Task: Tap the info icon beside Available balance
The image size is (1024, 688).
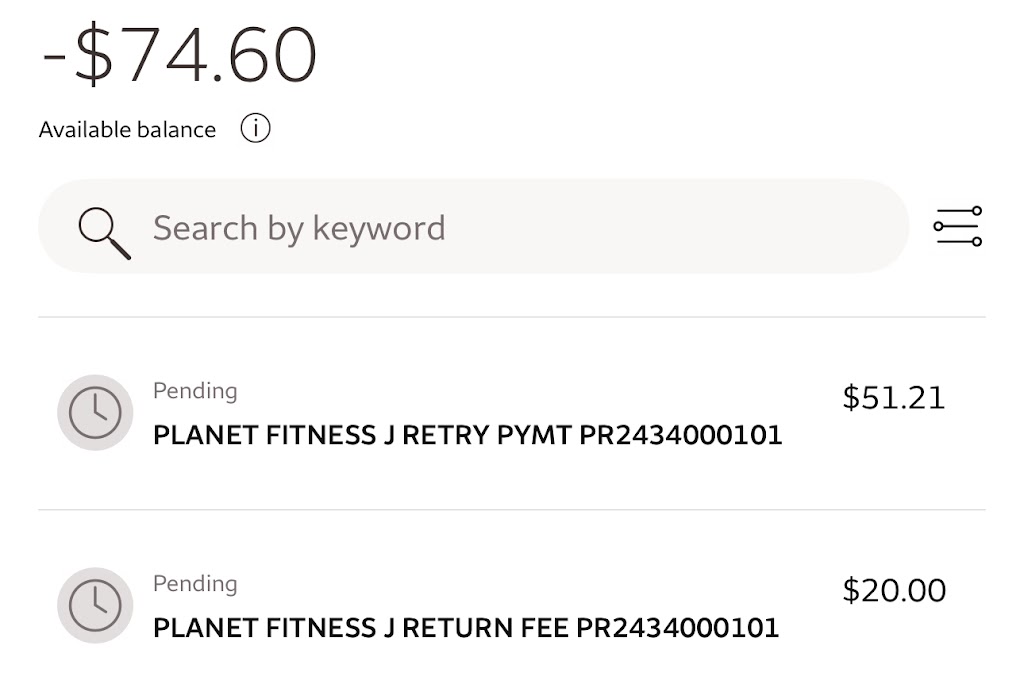Action: point(255,129)
